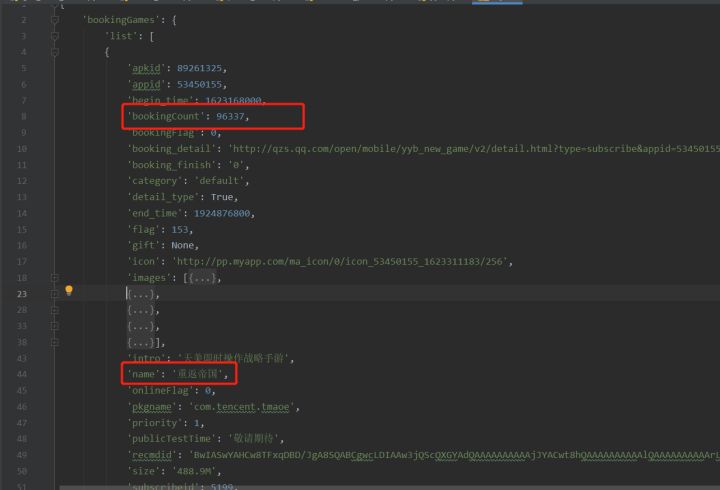
Task: Expand the 'images' fold marker on line 18
Action: (55, 278)
